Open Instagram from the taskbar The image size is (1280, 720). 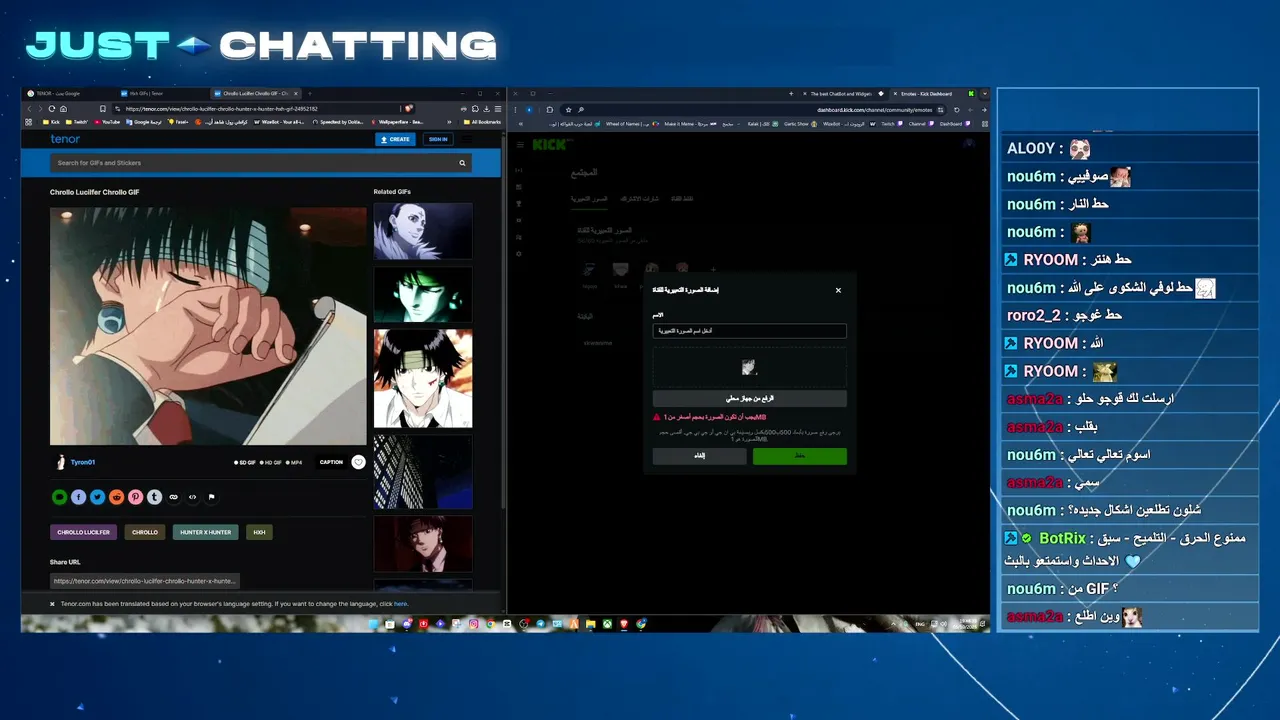click(x=474, y=624)
